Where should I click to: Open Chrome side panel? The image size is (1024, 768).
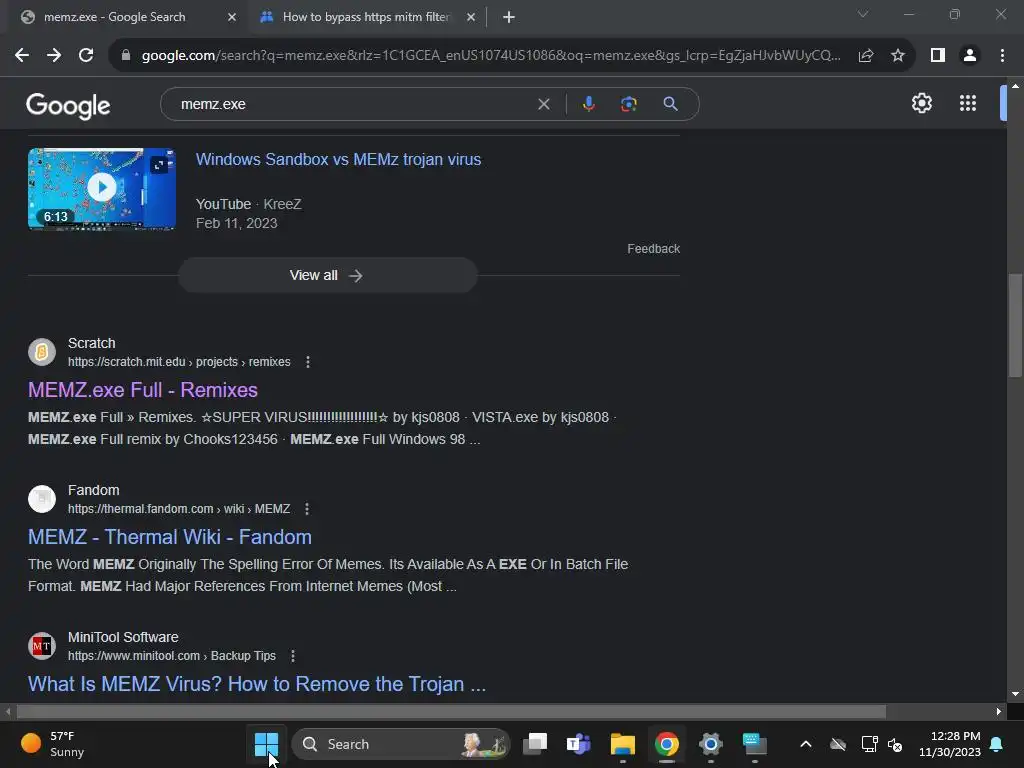tap(938, 56)
